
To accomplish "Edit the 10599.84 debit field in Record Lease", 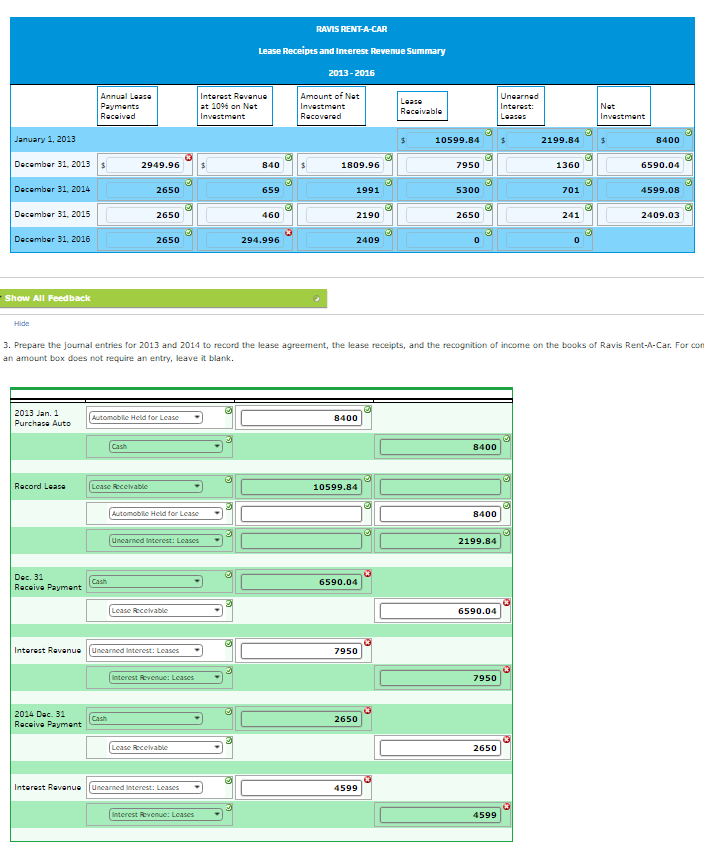I will point(301,487).
